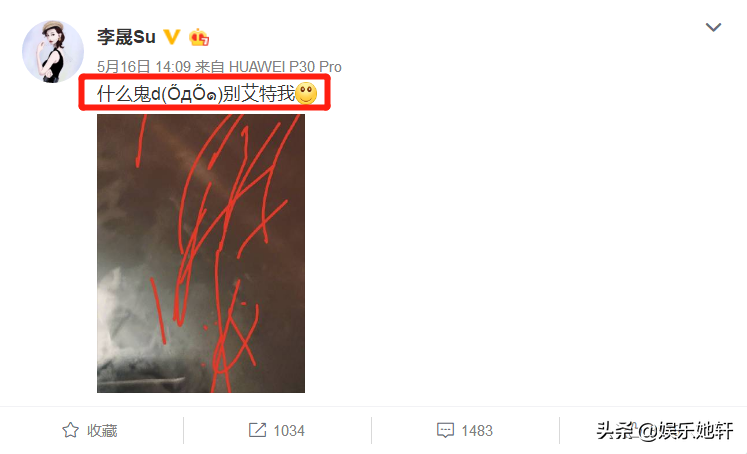The image size is (747, 454).
Task: Open the post options chevron menu
Action: [713, 27]
